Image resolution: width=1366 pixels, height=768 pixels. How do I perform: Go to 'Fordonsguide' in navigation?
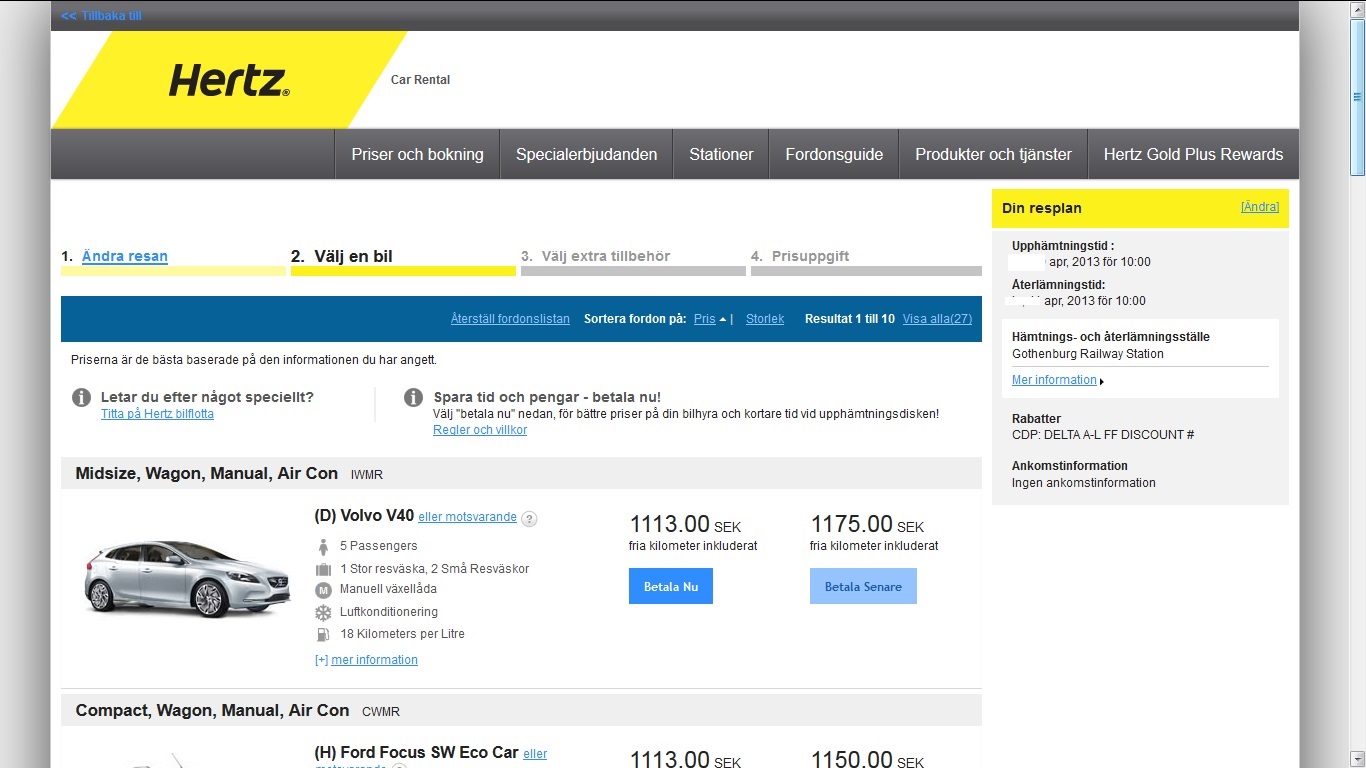834,154
